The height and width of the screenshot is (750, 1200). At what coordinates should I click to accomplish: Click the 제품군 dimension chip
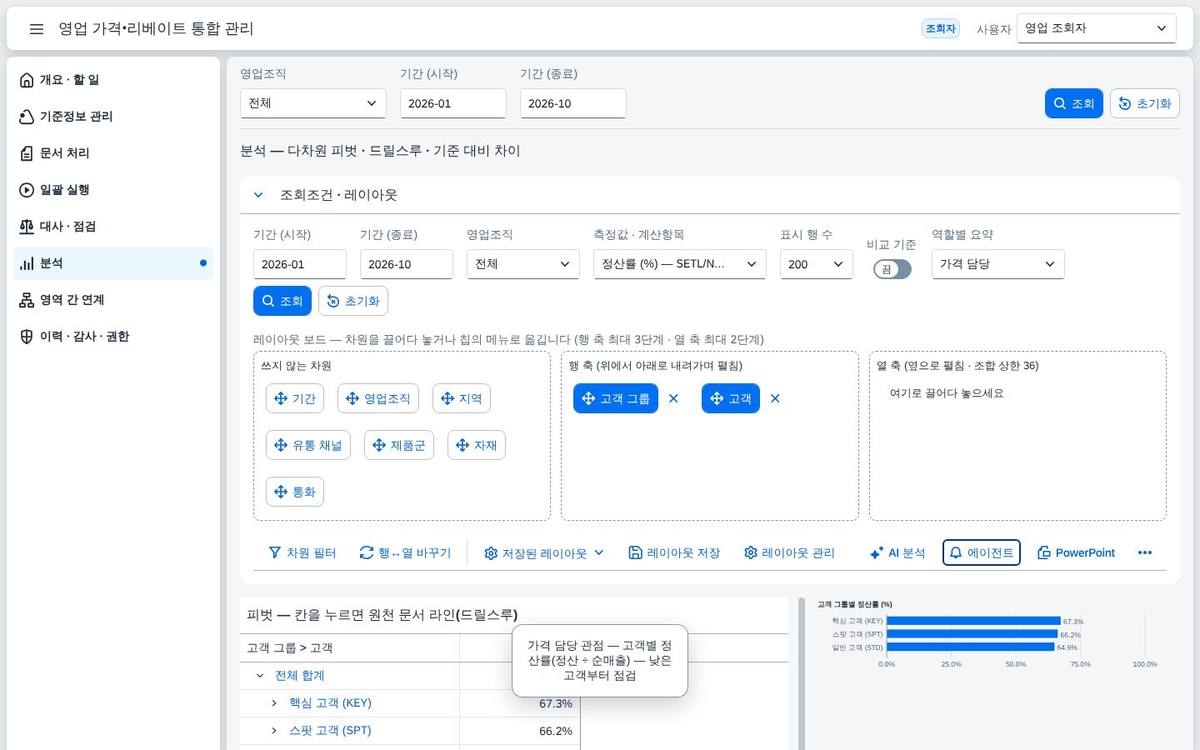point(399,445)
